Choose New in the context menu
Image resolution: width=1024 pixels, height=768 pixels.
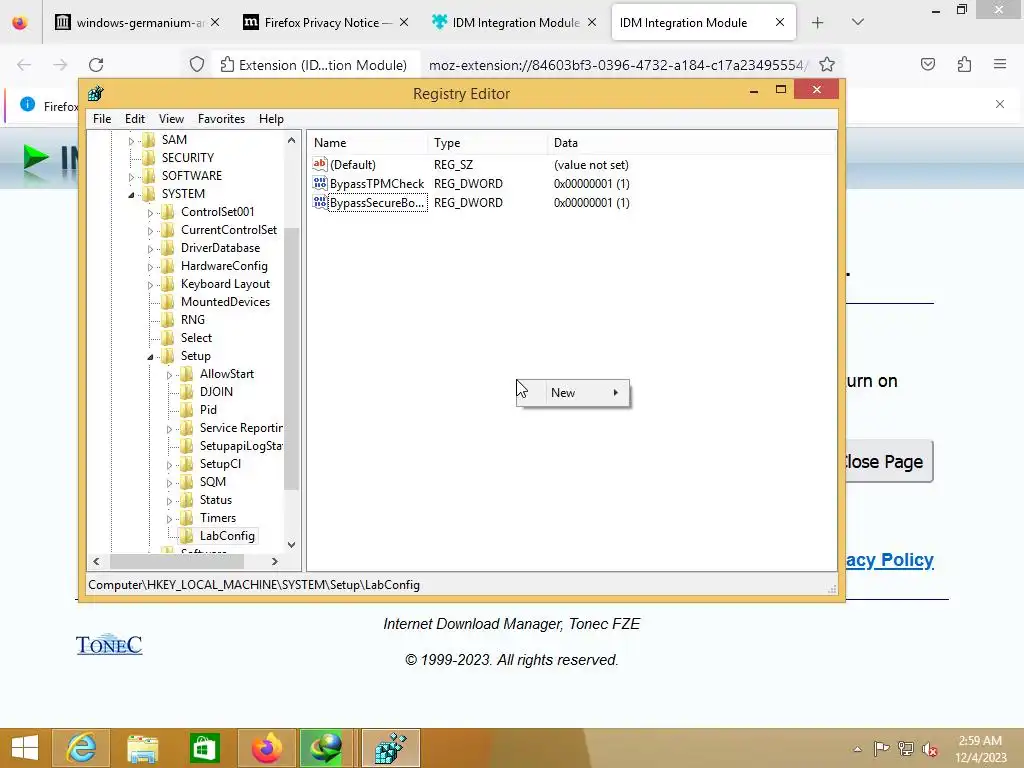(574, 392)
